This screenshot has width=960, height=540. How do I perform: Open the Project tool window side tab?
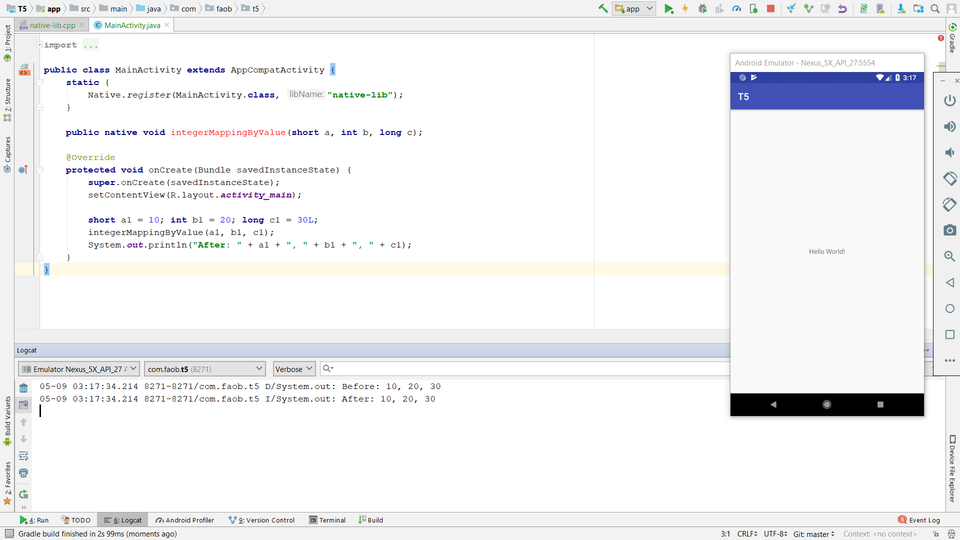coord(7,43)
